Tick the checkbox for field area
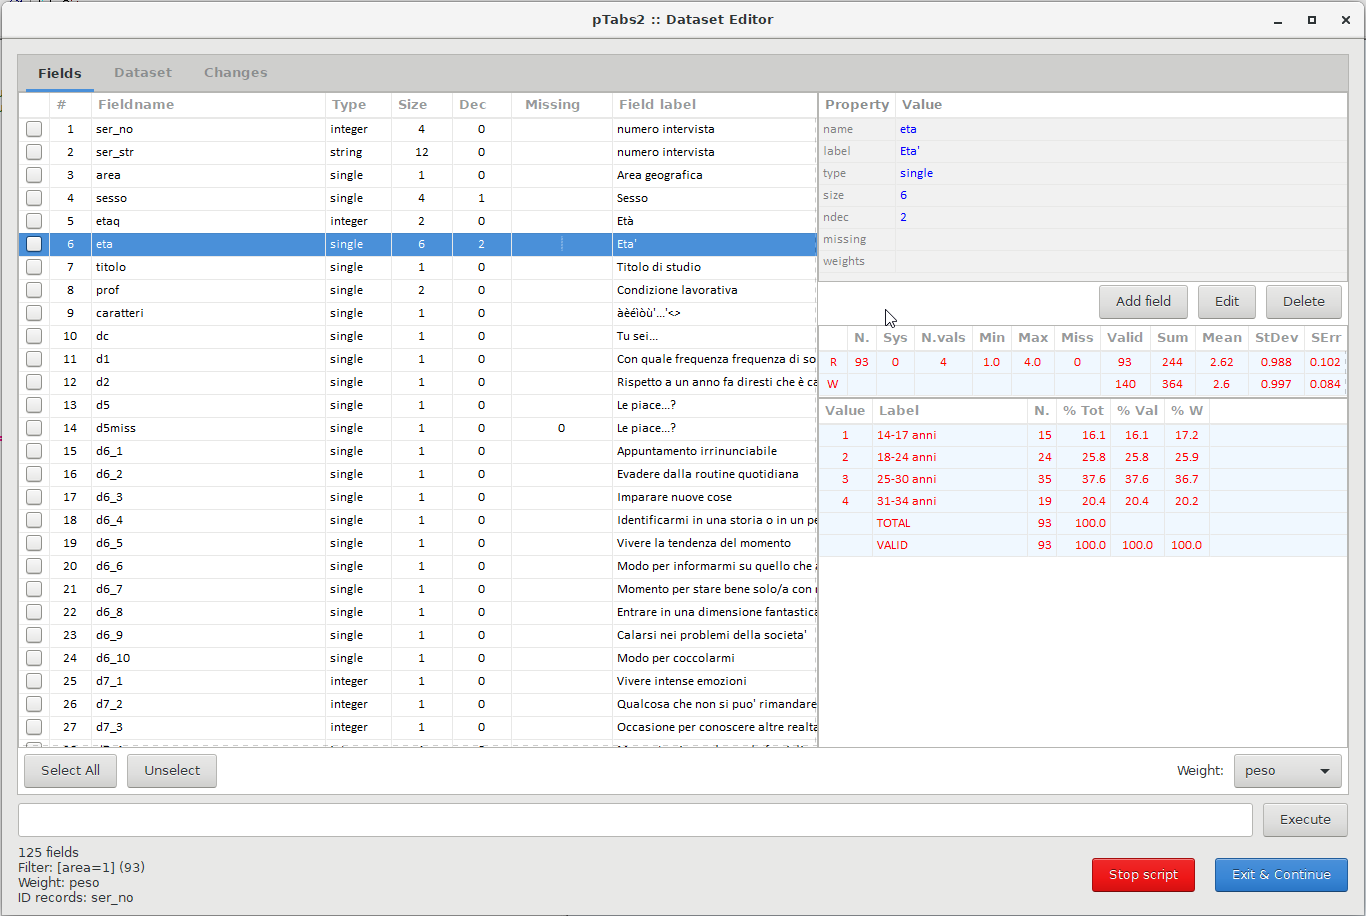The image size is (1366, 916). coord(34,175)
